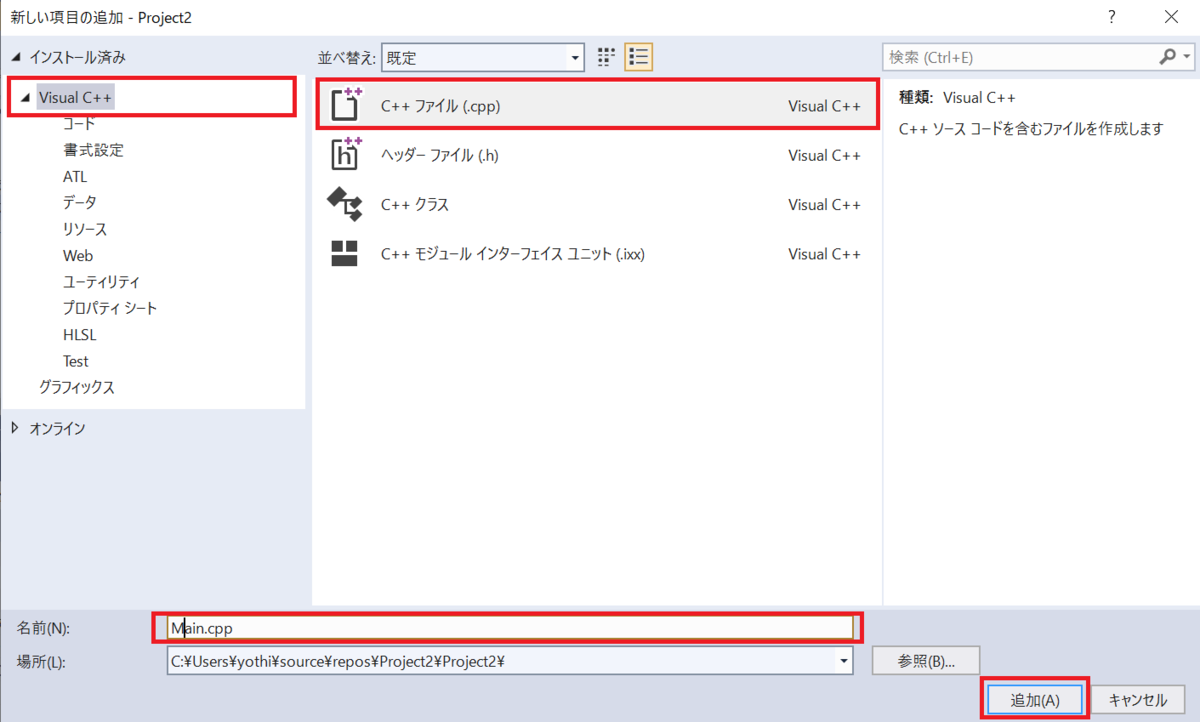
Task: Click the 場所 path text field
Action: pyautogui.click(x=502, y=660)
